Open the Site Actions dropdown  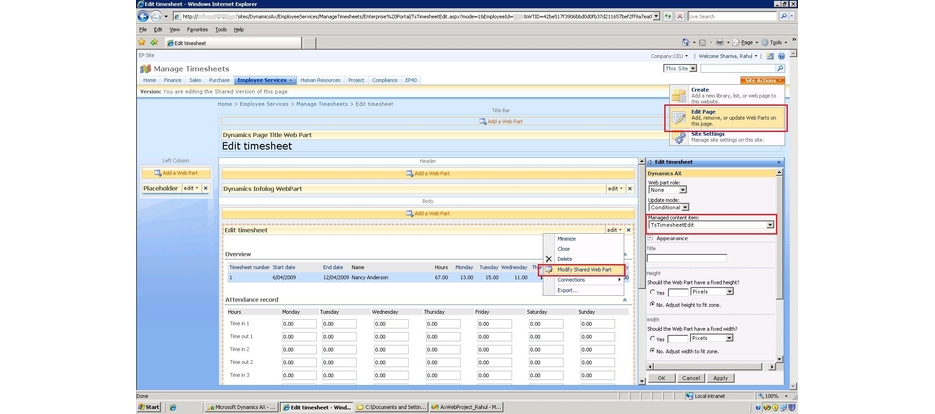[762, 80]
